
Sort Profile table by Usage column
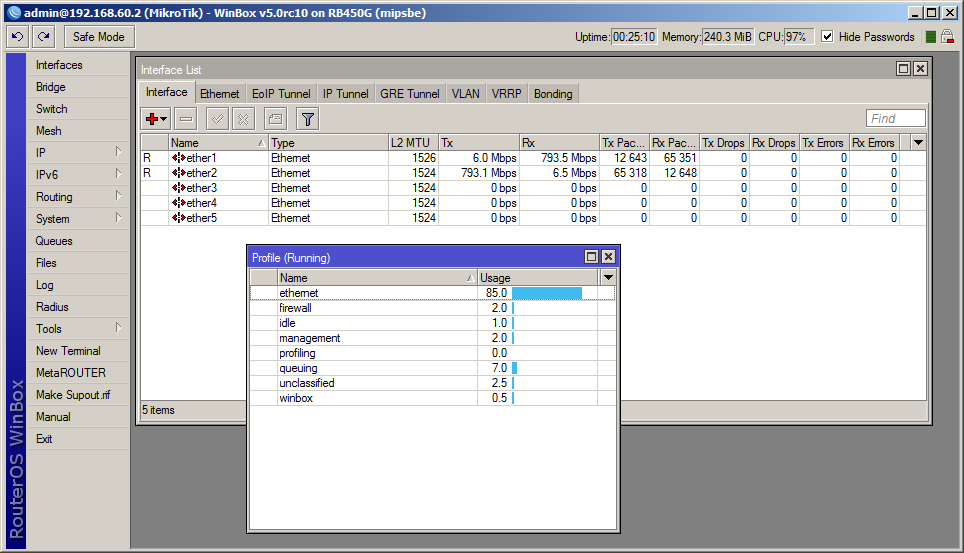[x=538, y=277]
